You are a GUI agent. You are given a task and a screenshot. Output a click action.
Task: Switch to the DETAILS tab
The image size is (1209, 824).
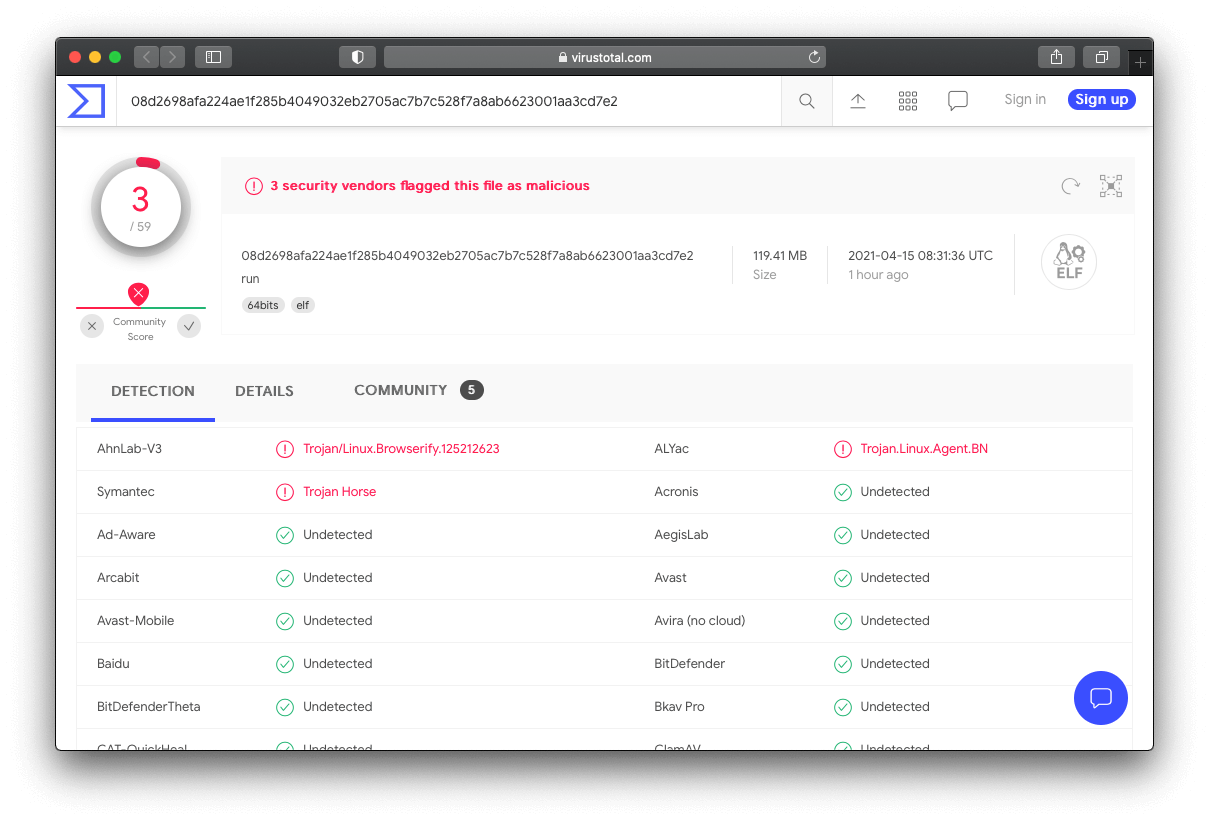tap(264, 391)
